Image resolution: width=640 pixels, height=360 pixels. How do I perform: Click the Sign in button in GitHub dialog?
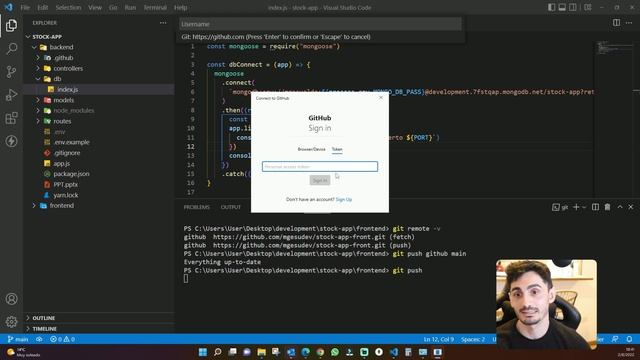click(x=320, y=180)
